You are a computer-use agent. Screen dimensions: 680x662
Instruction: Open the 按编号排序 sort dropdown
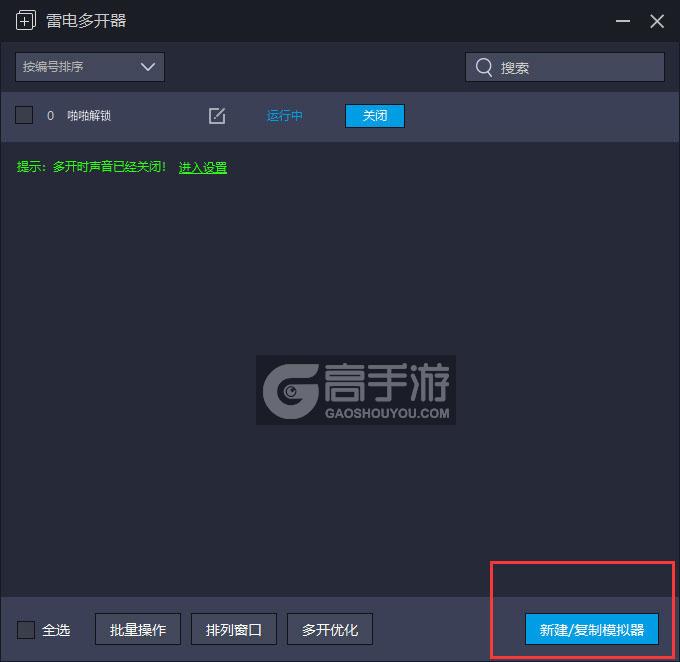[90, 67]
